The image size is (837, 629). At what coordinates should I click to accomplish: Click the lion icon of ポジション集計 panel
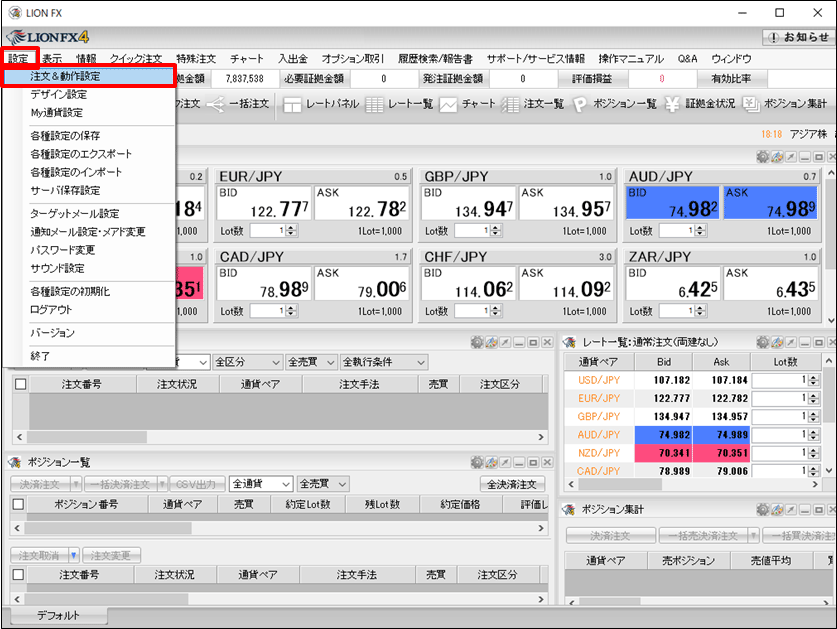tap(569, 510)
